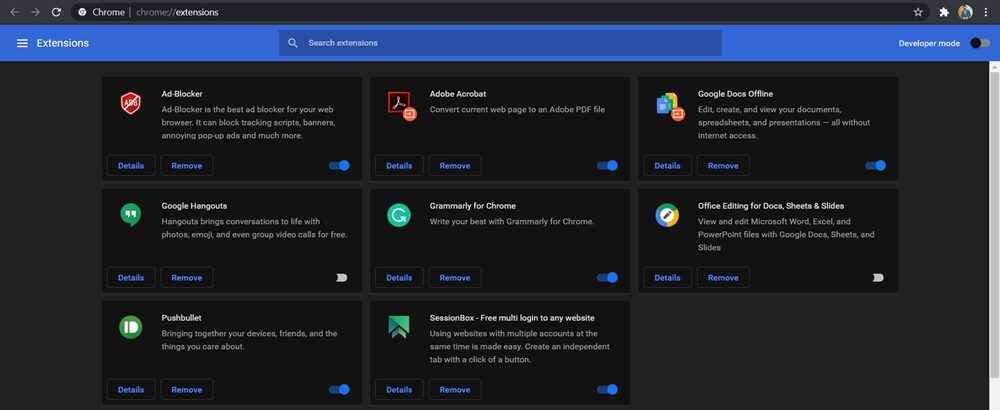Disable Google Docs Offline toggle

[x=876, y=166]
